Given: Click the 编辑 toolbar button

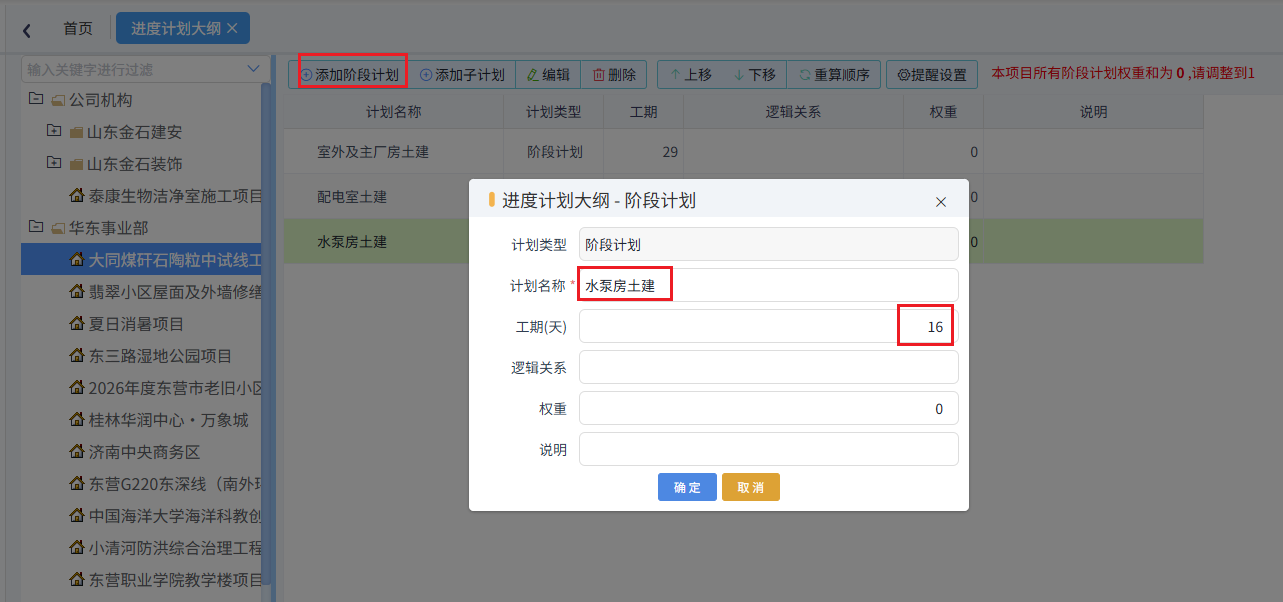Looking at the screenshot, I should pos(548,74).
